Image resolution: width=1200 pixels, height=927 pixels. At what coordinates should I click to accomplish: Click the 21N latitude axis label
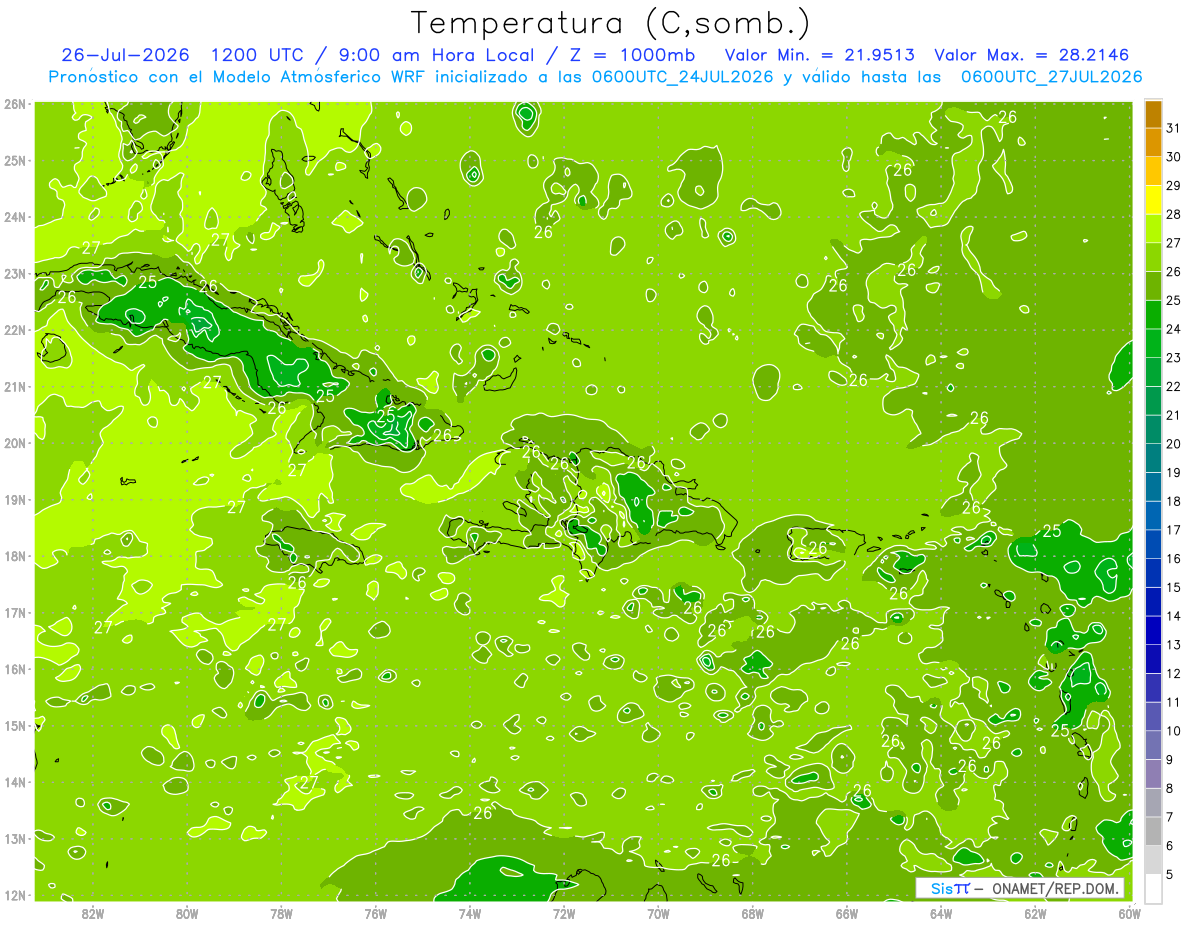coord(15,386)
